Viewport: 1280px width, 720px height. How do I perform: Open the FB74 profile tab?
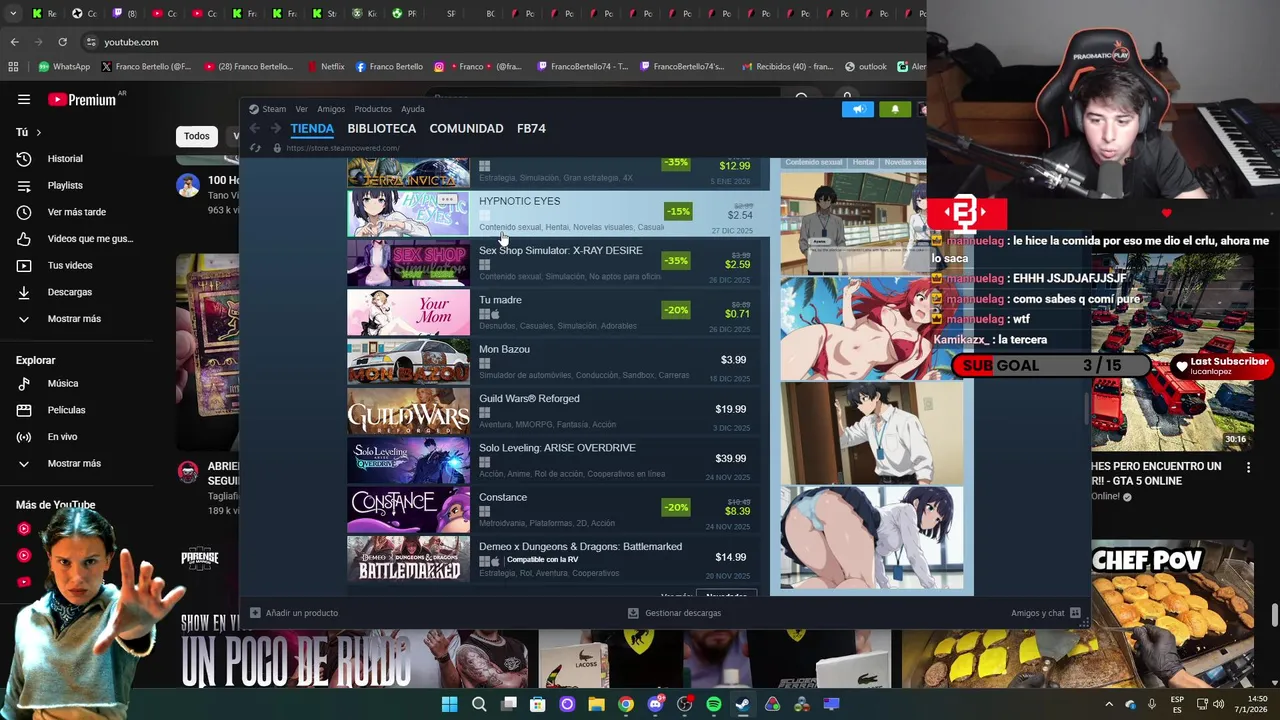[x=531, y=128]
